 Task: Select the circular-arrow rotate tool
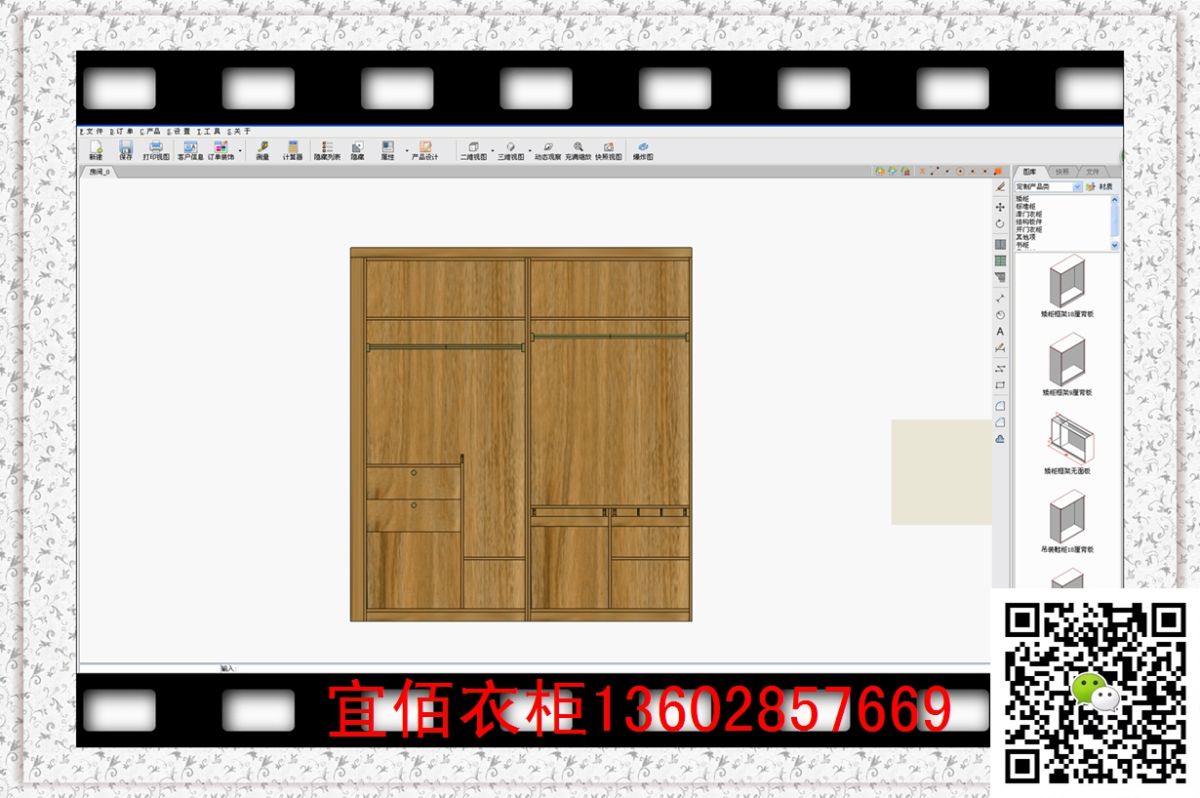pos(1000,224)
